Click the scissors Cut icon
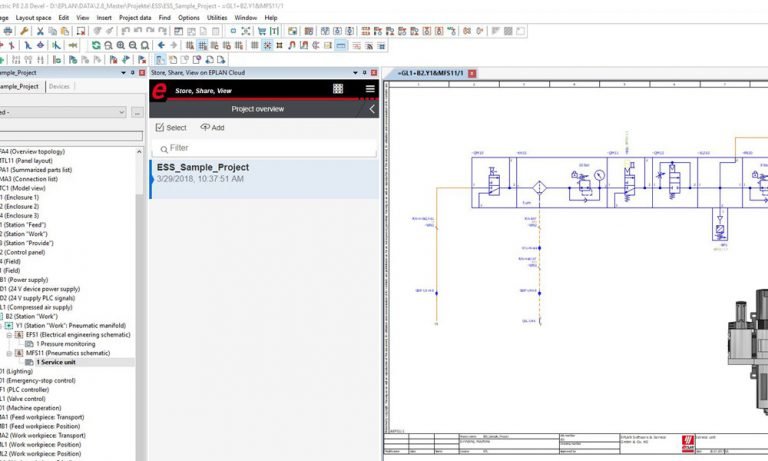This screenshot has height=461, width=768. pyautogui.click(x=40, y=31)
